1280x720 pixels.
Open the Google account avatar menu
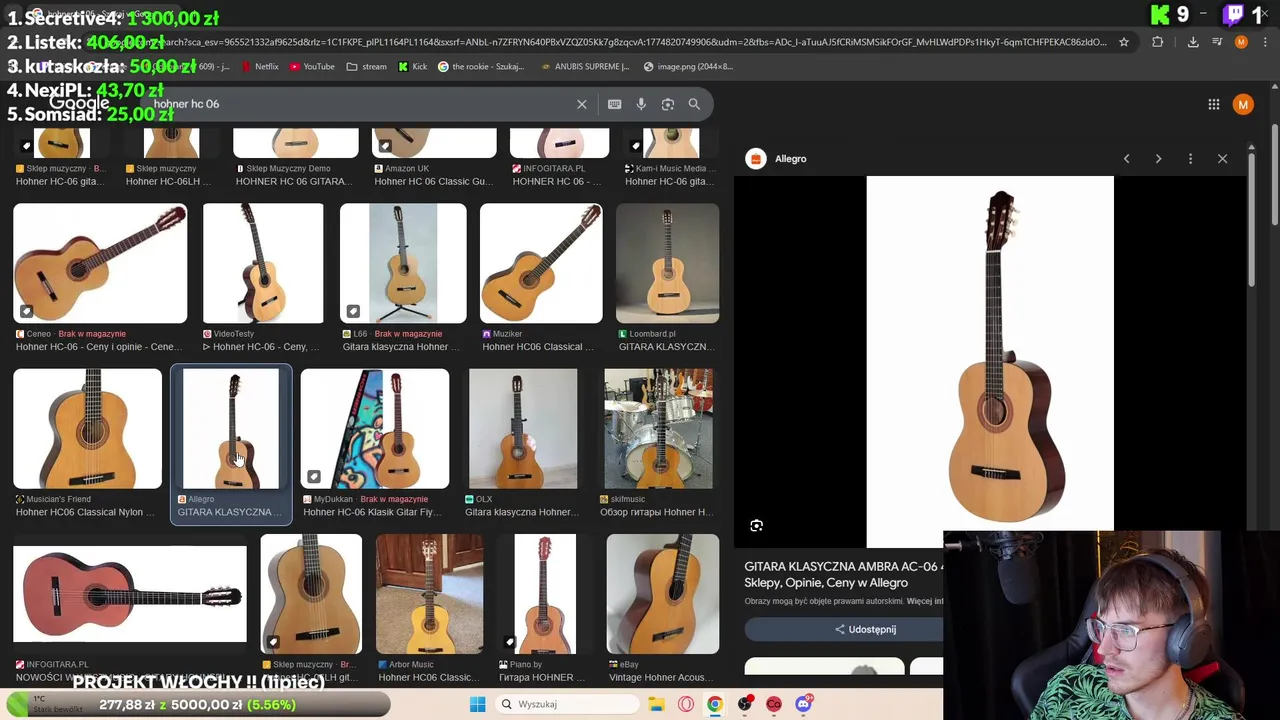pos(1243,104)
